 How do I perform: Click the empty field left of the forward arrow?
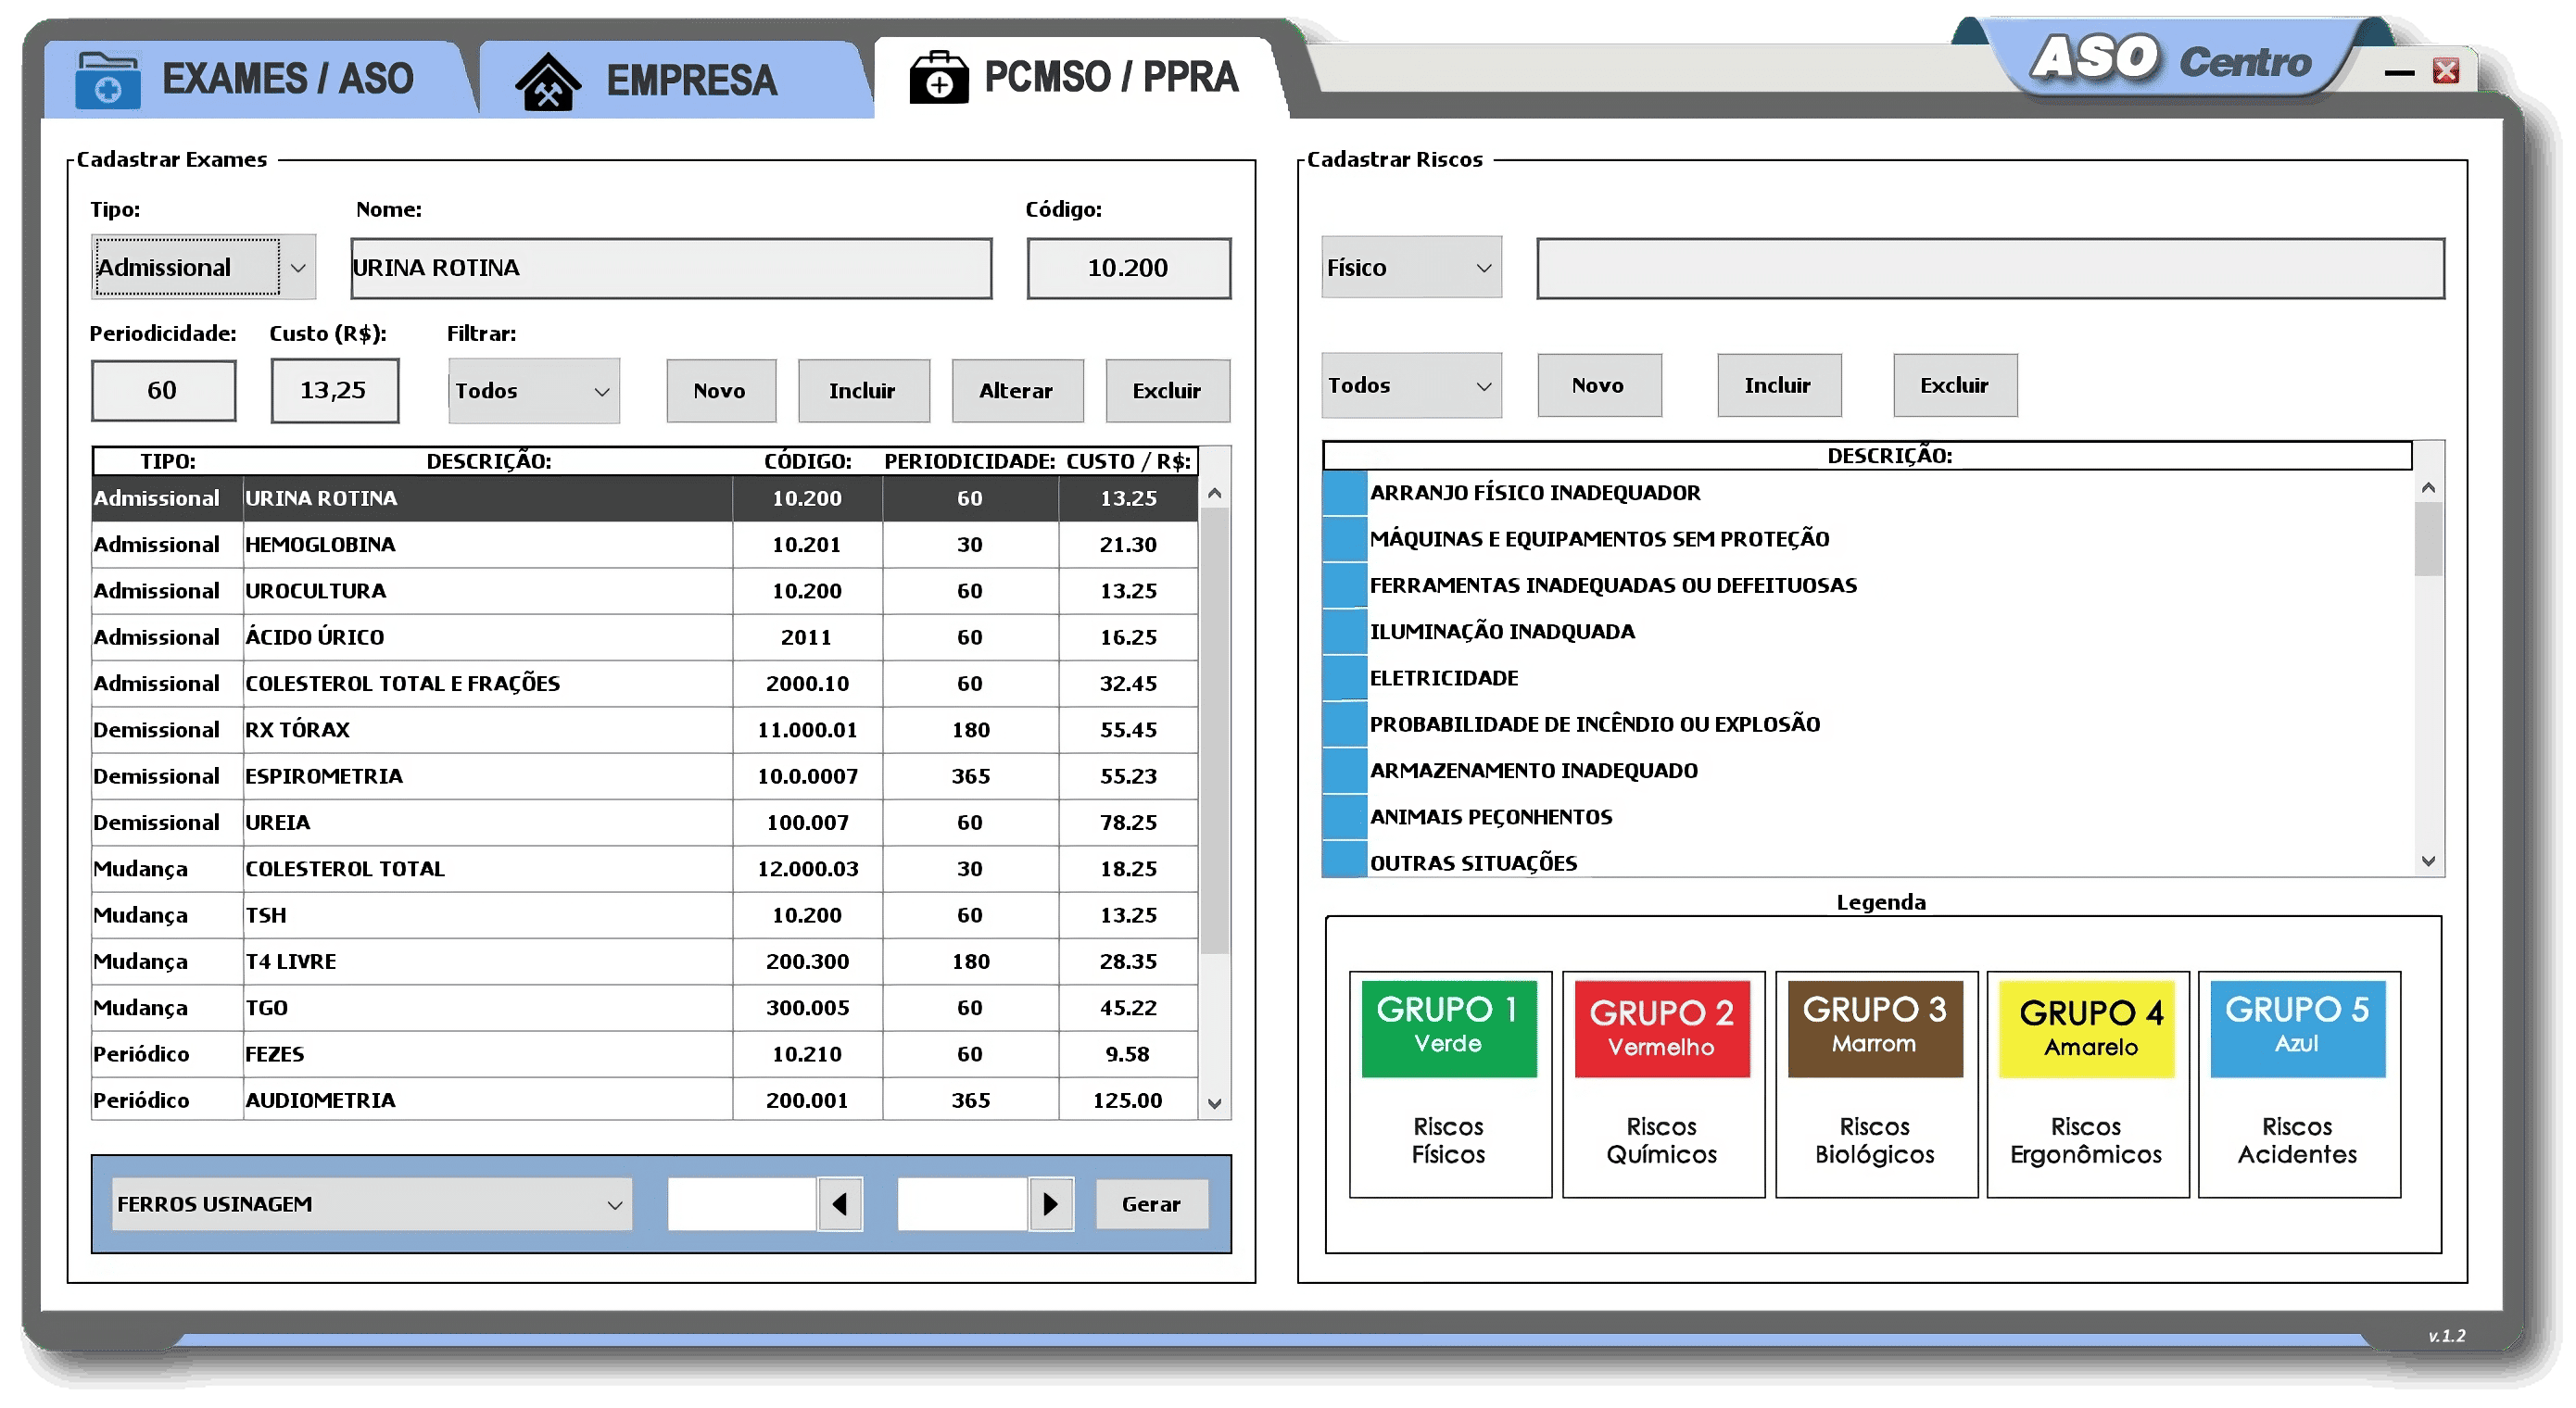962,1204
